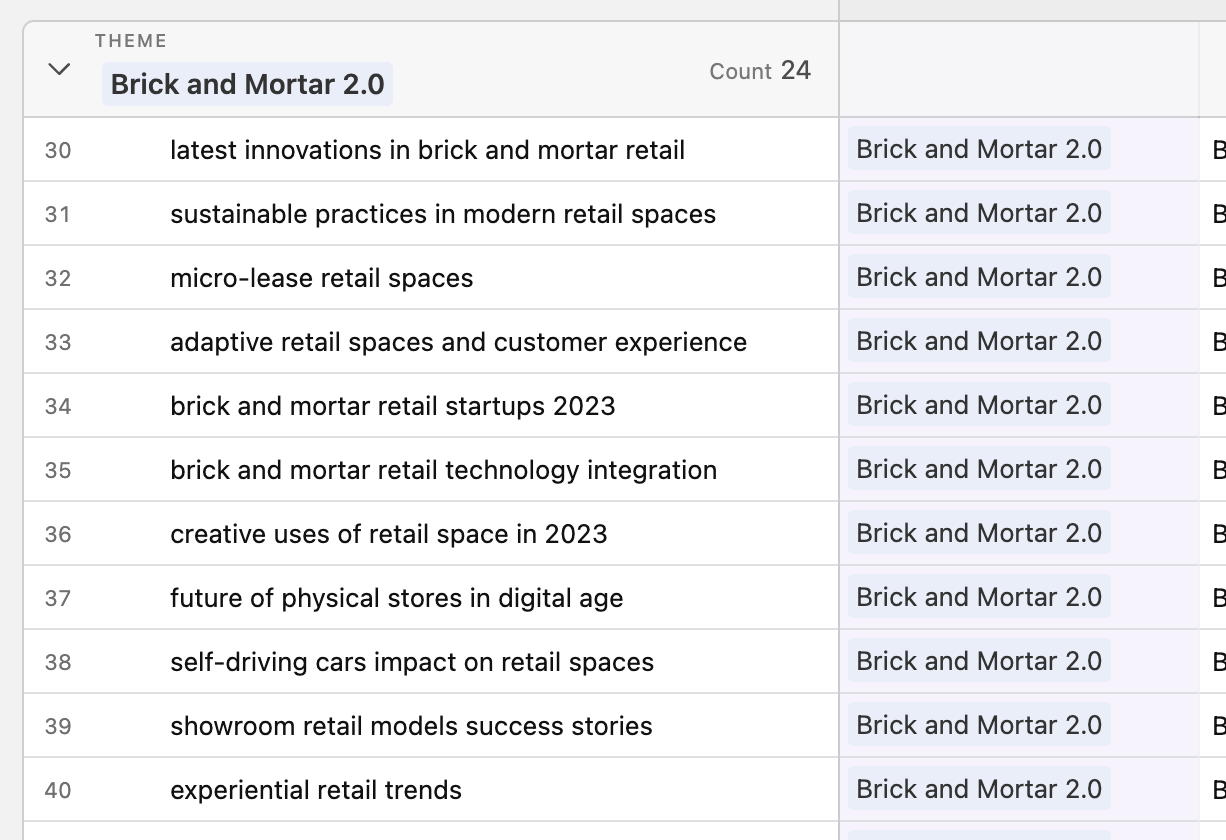The width and height of the screenshot is (1226, 840).
Task: Collapse the Brick and Mortar 2.0 group
Action: [x=60, y=69]
